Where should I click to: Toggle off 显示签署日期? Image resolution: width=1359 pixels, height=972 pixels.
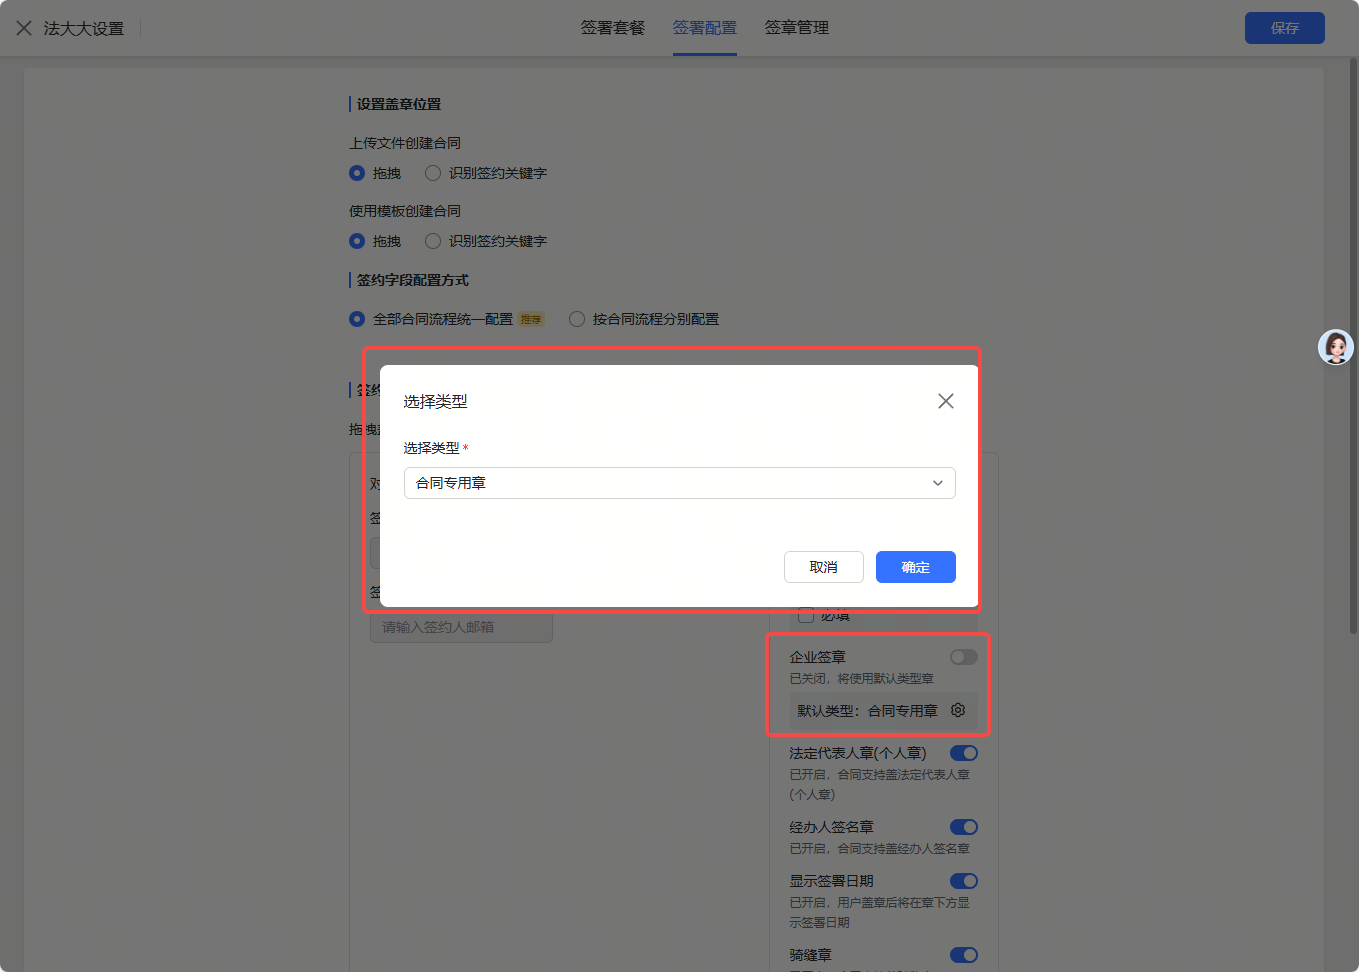pos(963,881)
